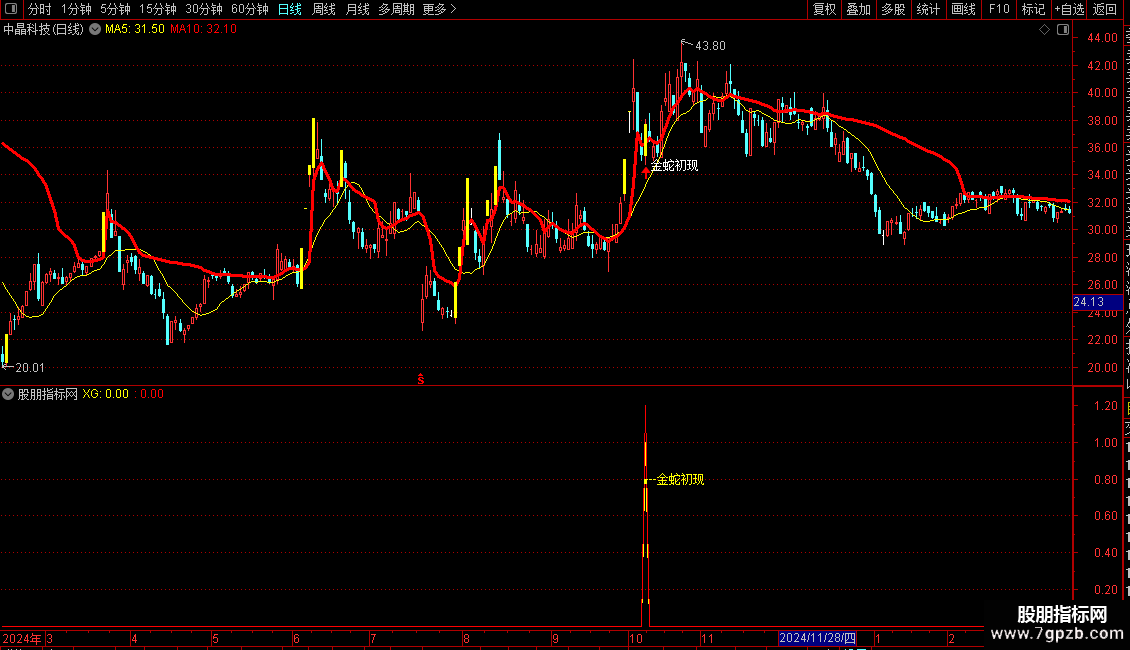Image resolution: width=1130 pixels, height=650 pixels.
Task: Click the MA10: 32.10 label
Action: click(x=203, y=30)
